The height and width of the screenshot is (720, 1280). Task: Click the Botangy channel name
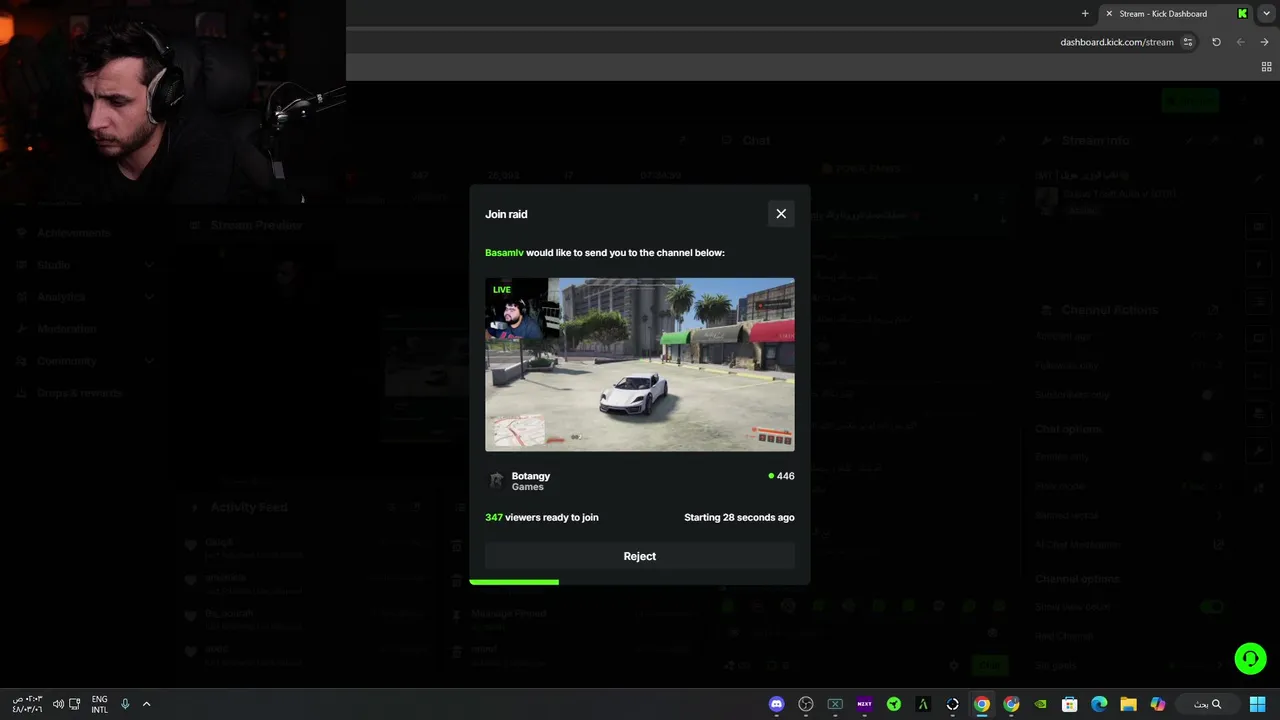[x=531, y=476]
